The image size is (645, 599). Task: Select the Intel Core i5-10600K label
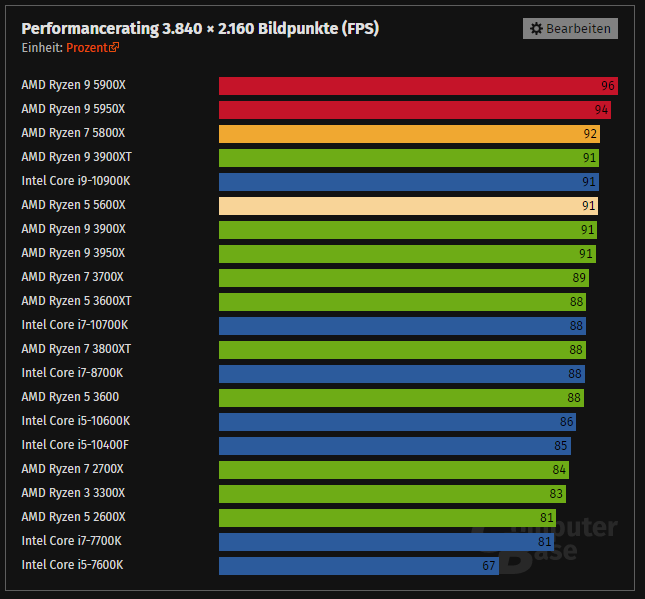(x=76, y=421)
